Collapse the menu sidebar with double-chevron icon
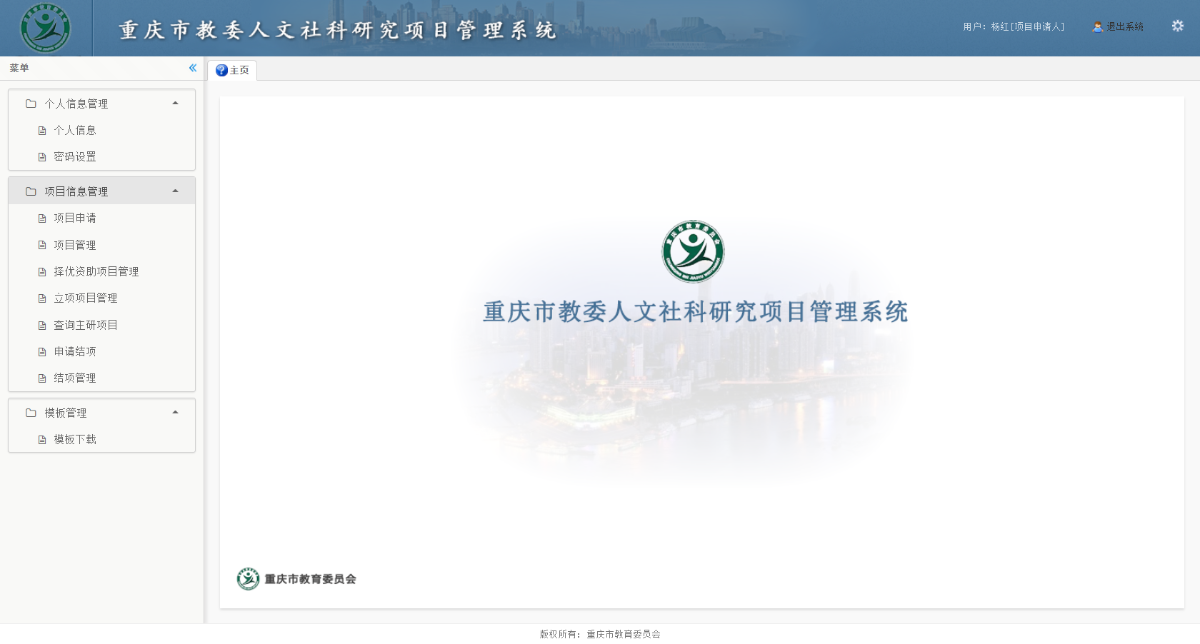Image resolution: width=1200 pixels, height=644 pixels. [x=193, y=68]
